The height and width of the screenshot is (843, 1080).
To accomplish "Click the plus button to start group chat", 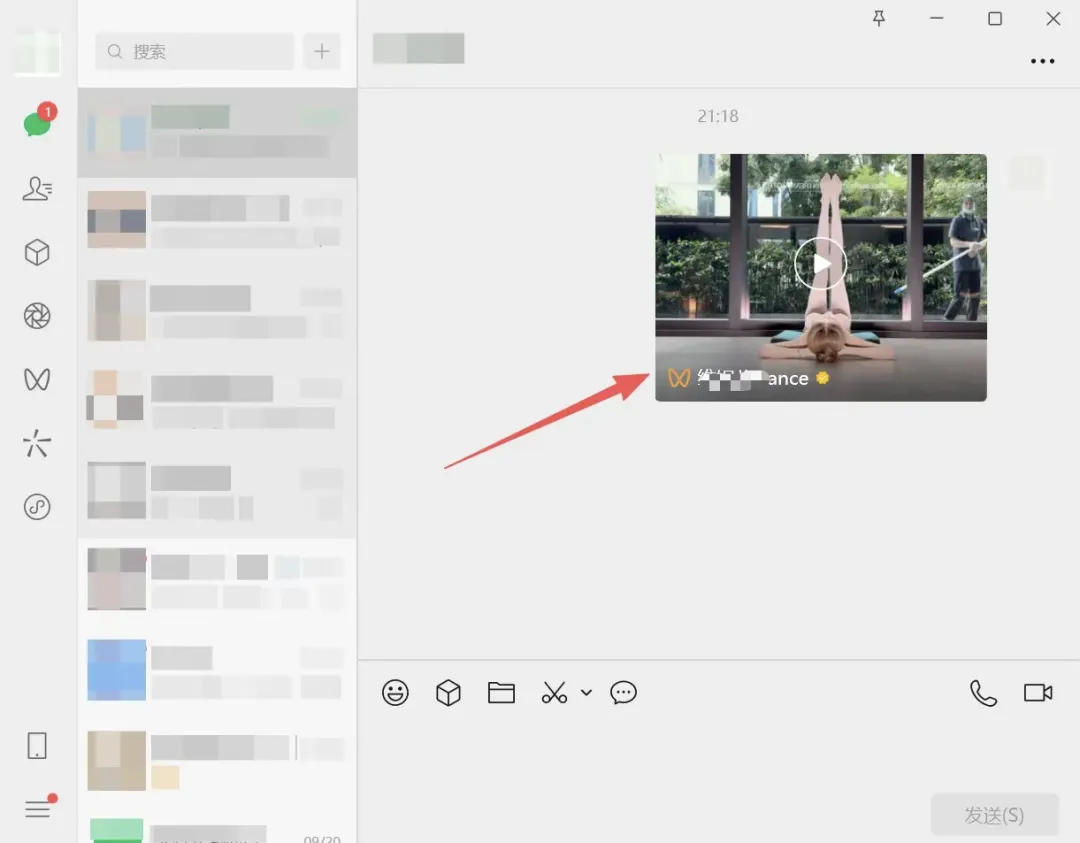I will click(322, 52).
